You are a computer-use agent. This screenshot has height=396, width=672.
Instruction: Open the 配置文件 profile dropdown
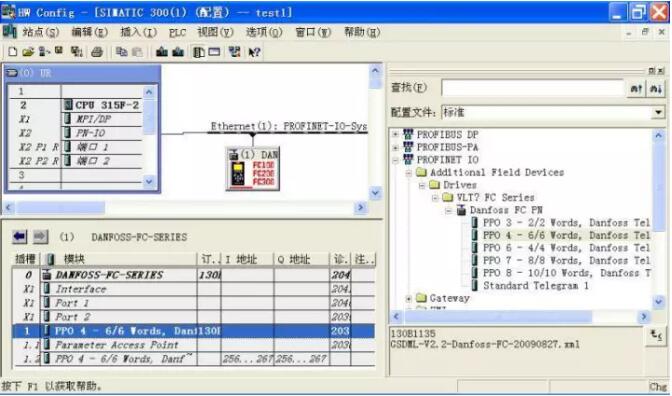click(x=658, y=112)
